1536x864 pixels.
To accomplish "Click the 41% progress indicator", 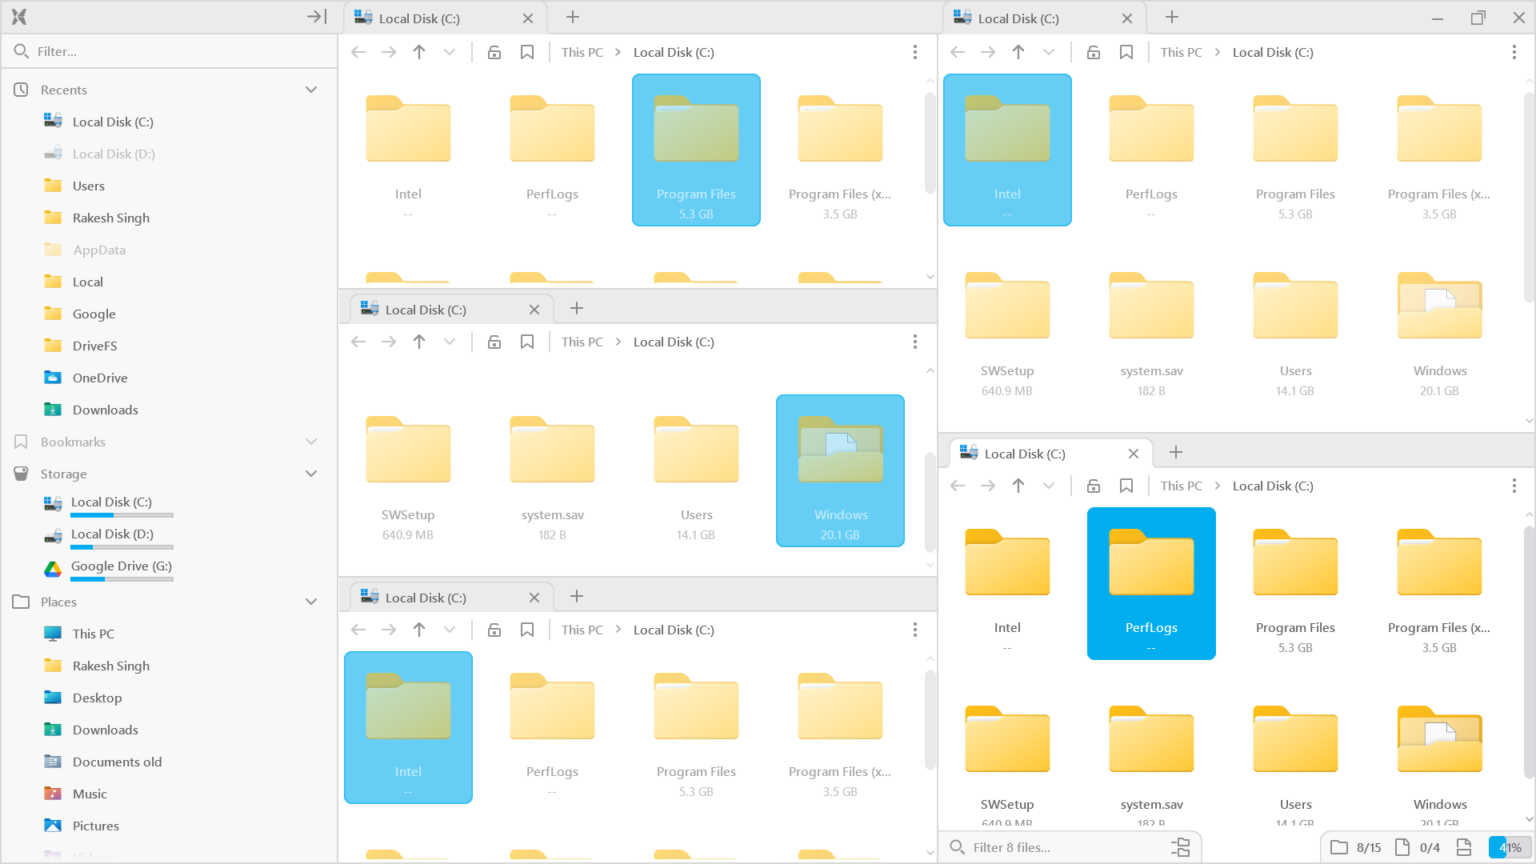I will [1508, 847].
